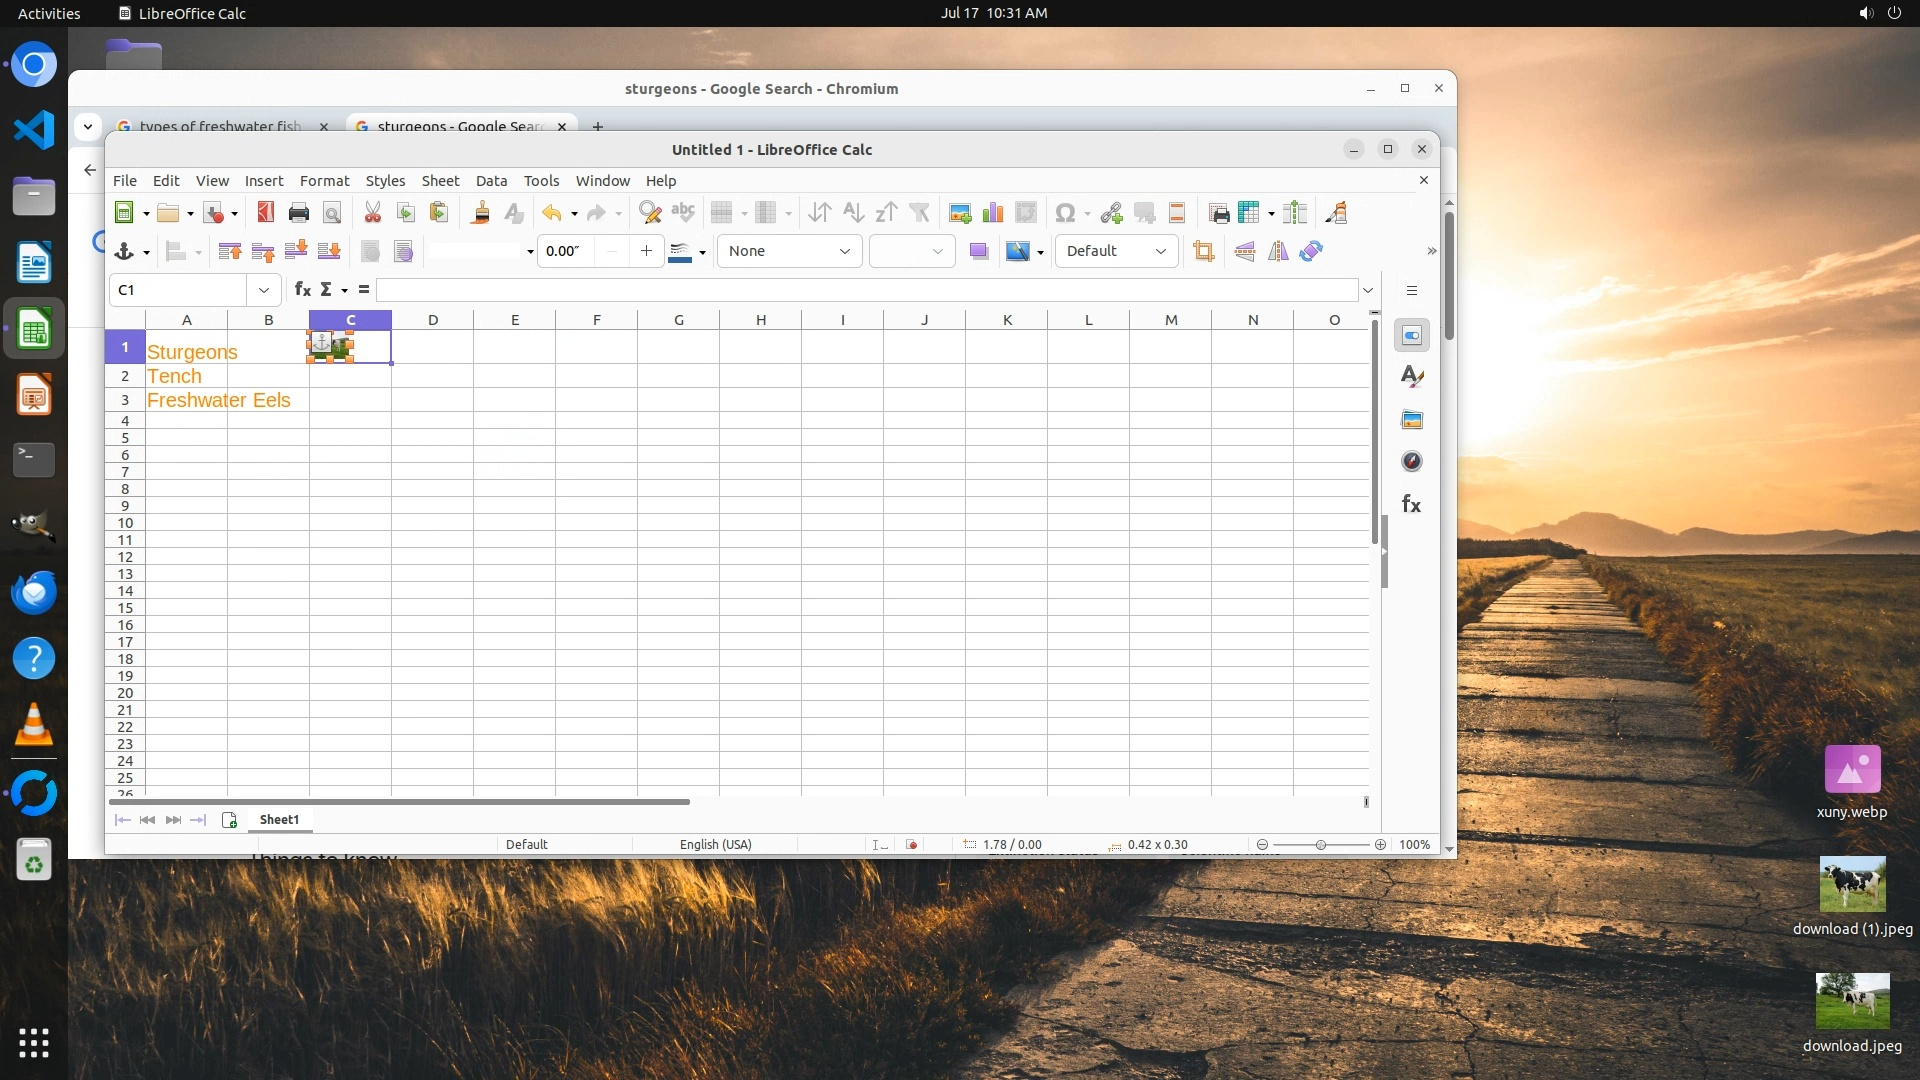Expand the Name Box cell dropdown
The height and width of the screenshot is (1080, 1920).
pos(264,290)
